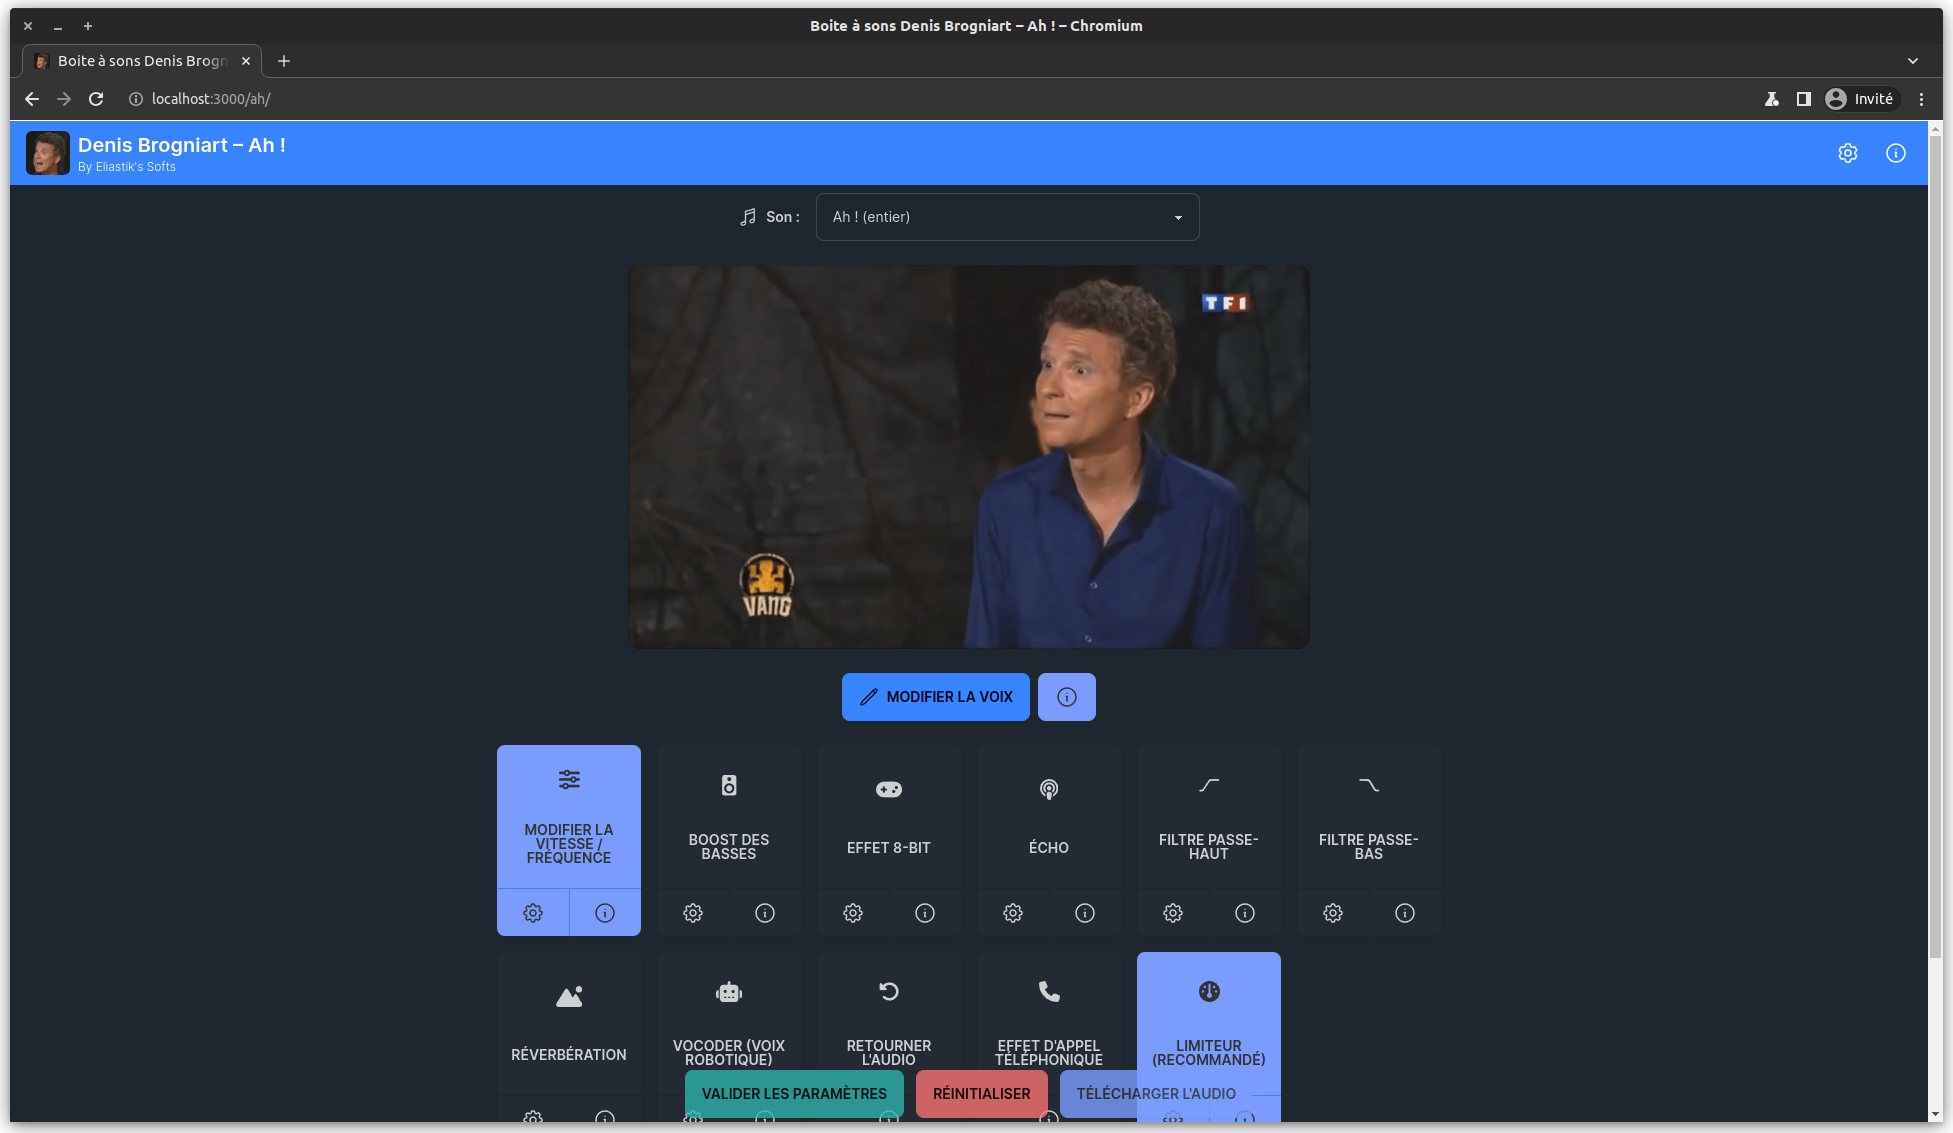Enable the Réverbération filter
The height and width of the screenshot is (1133, 1953).
(568, 1020)
